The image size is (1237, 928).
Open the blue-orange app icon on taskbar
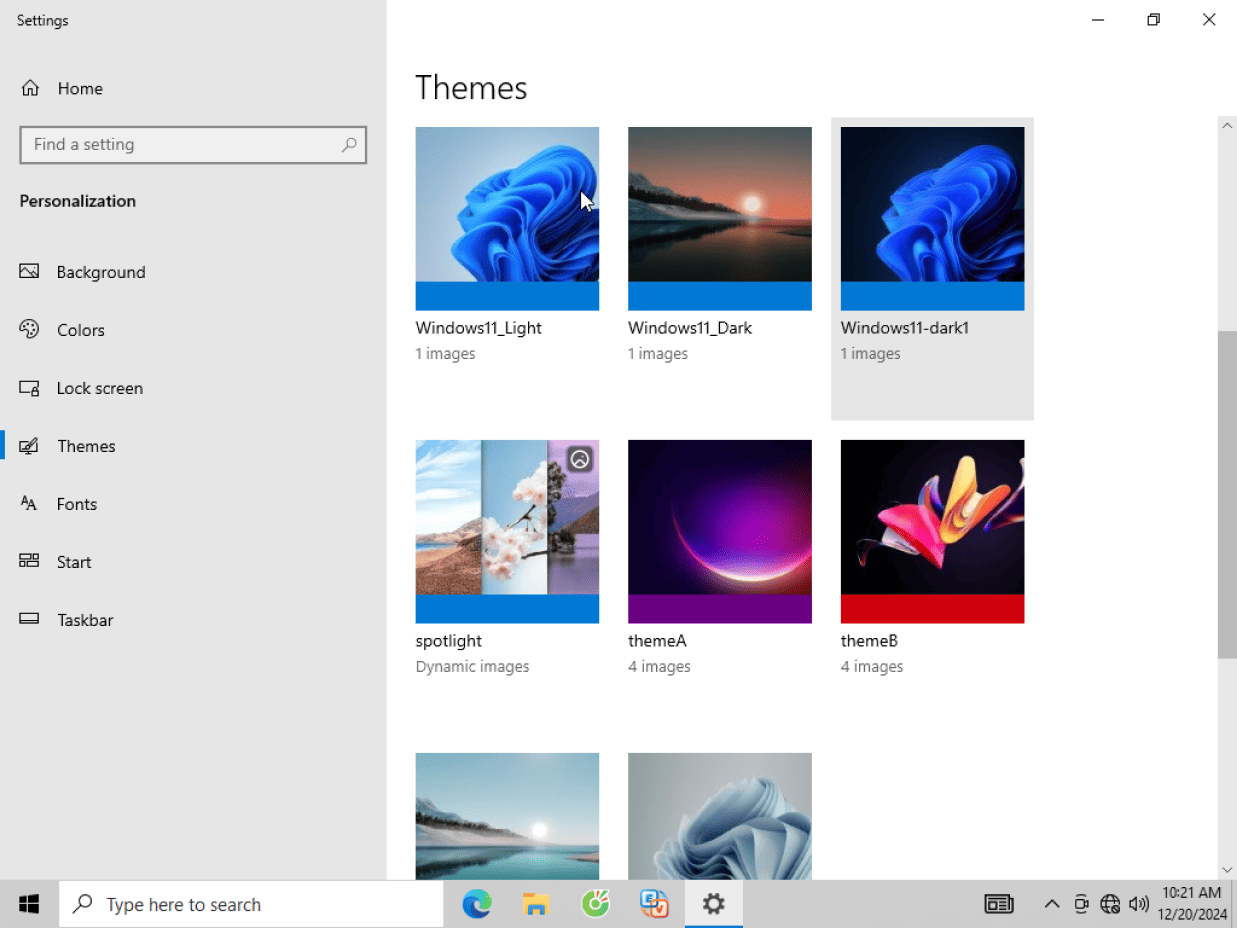655,904
